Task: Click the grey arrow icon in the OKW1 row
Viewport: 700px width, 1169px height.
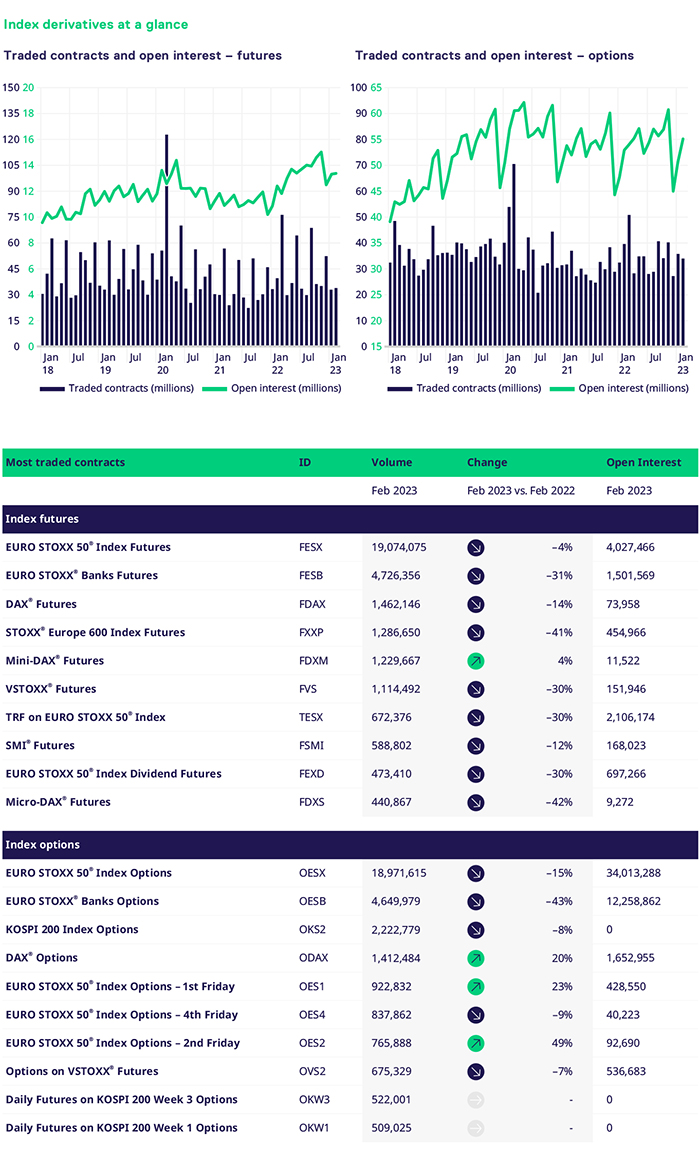Action: click(x=476, y=1128)
